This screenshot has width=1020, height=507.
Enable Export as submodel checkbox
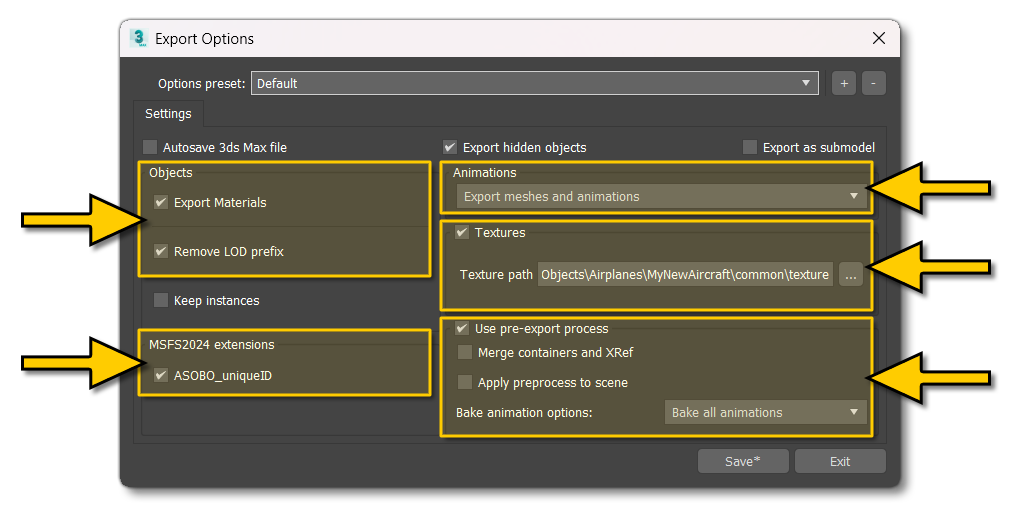750,148
